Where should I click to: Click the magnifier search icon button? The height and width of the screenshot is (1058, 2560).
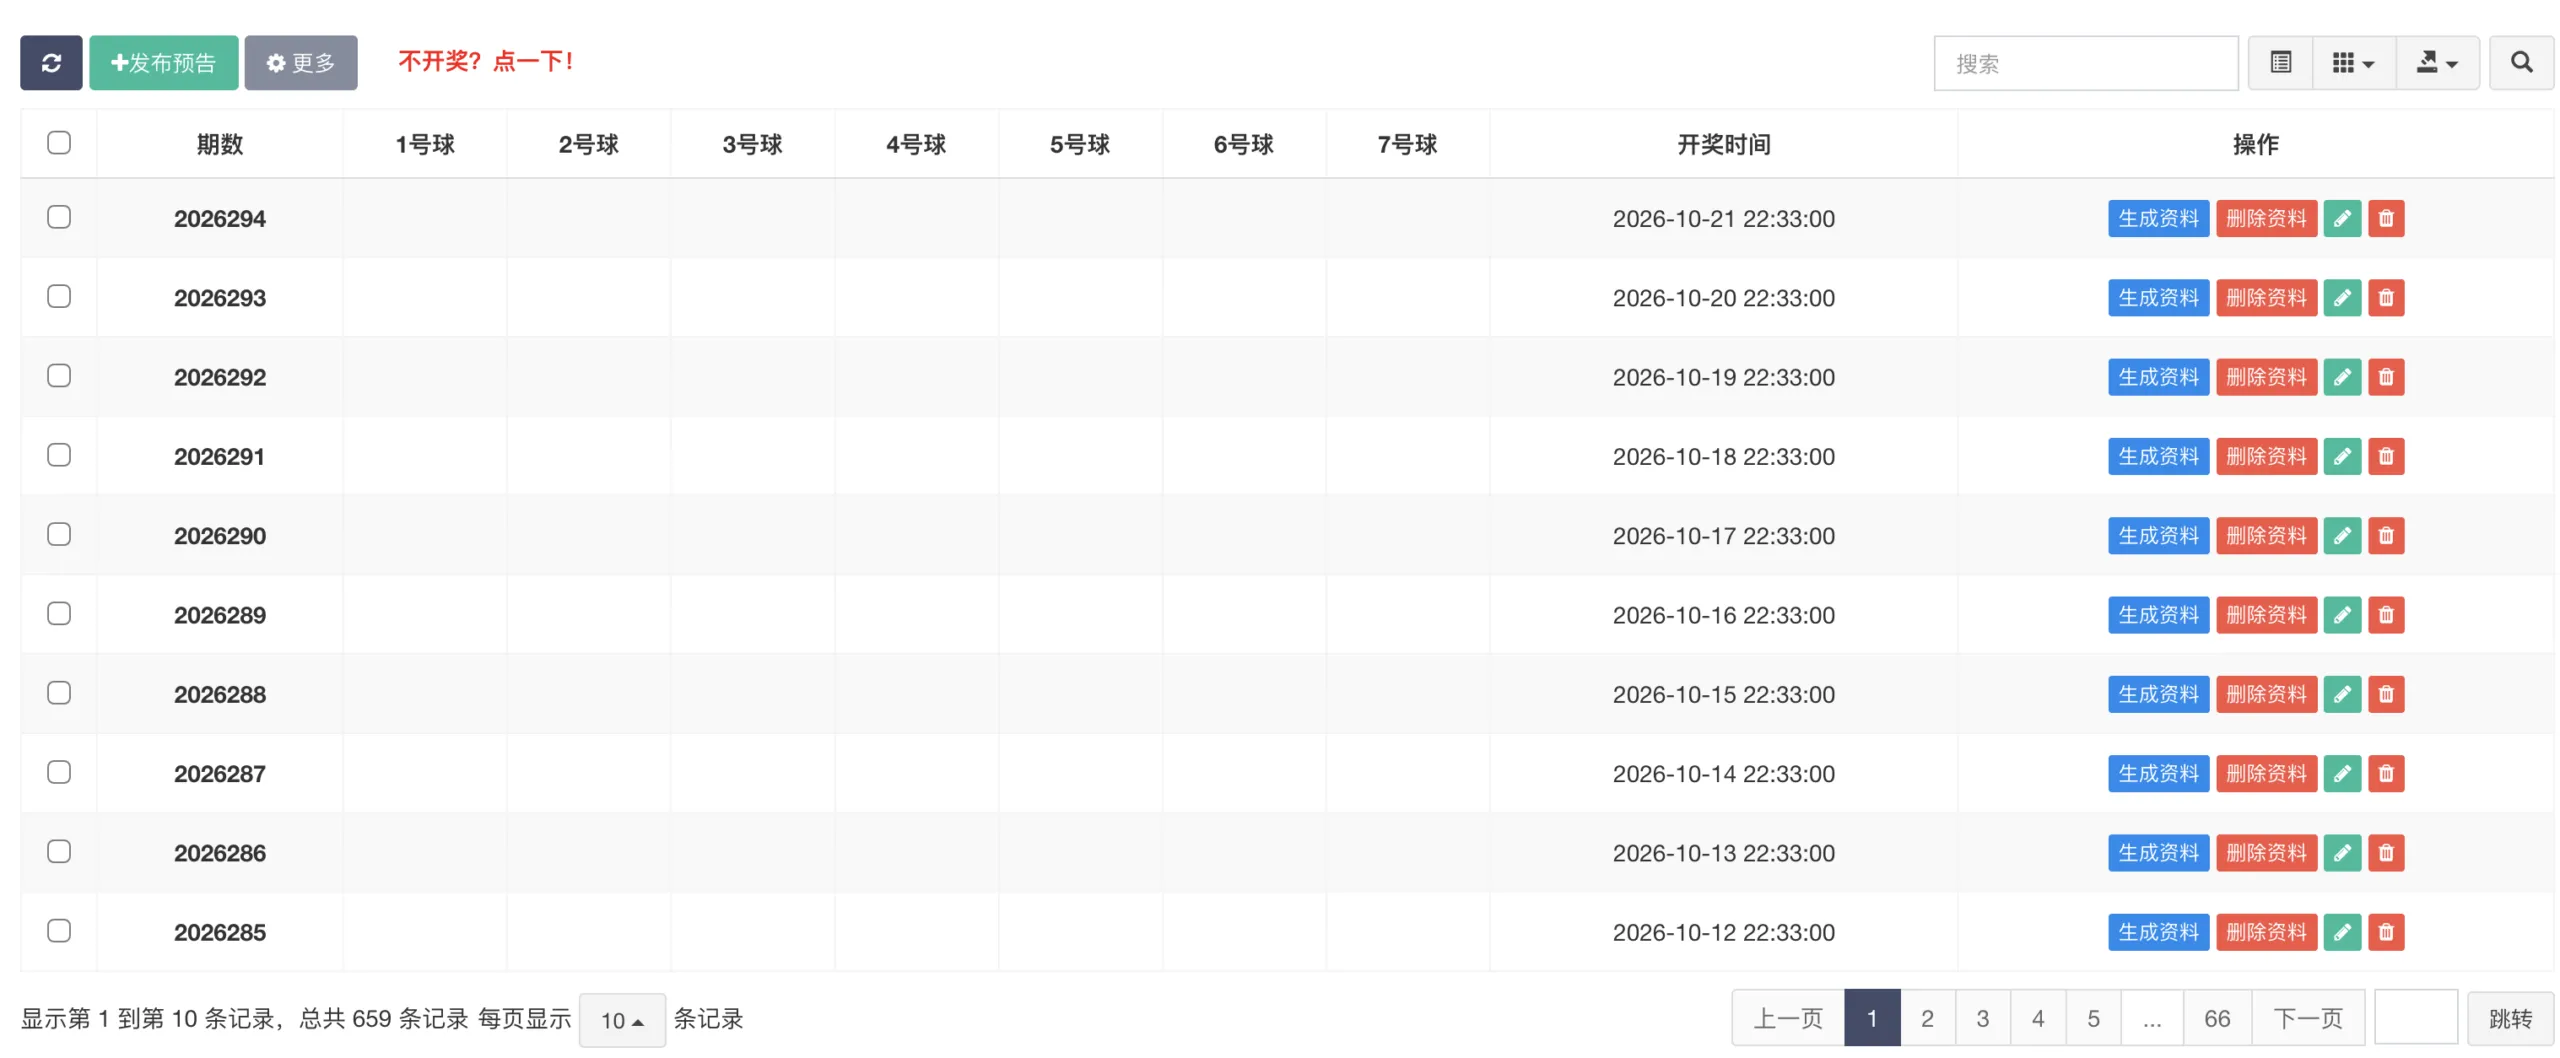[x=2520, y=63]
